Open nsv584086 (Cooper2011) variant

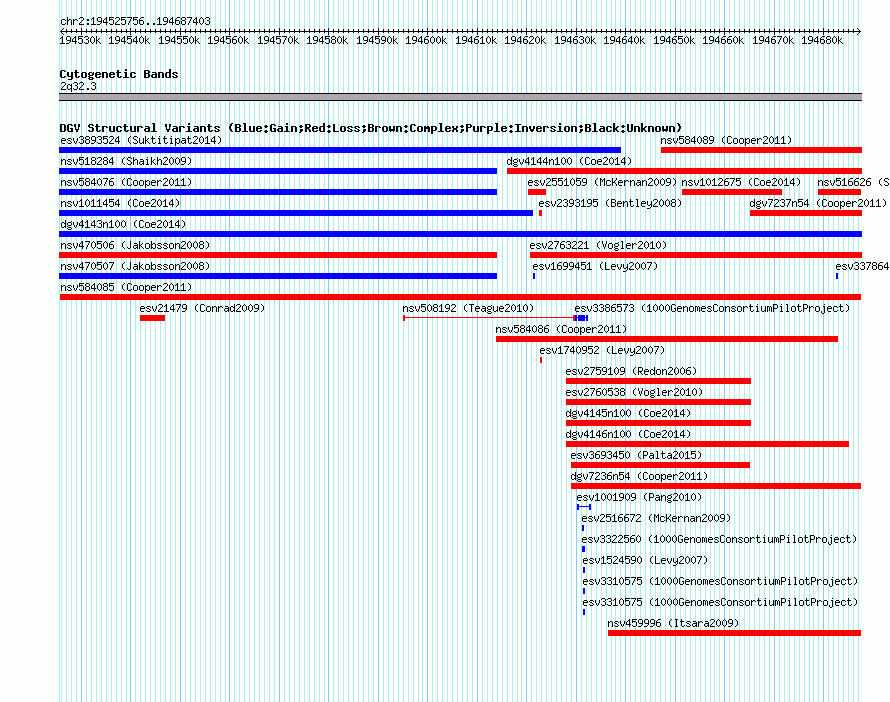coord(561,329)
